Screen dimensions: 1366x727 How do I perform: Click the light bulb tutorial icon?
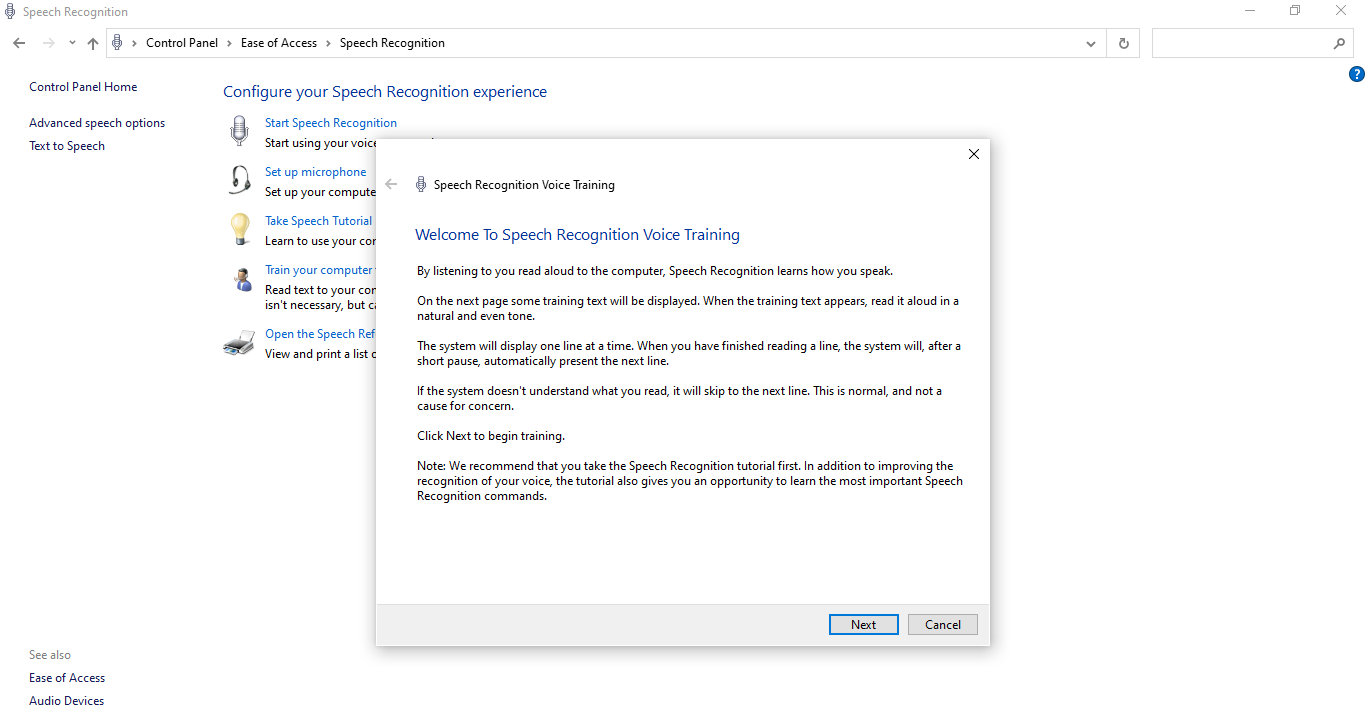pyautogui.click(x=240, y=229)
